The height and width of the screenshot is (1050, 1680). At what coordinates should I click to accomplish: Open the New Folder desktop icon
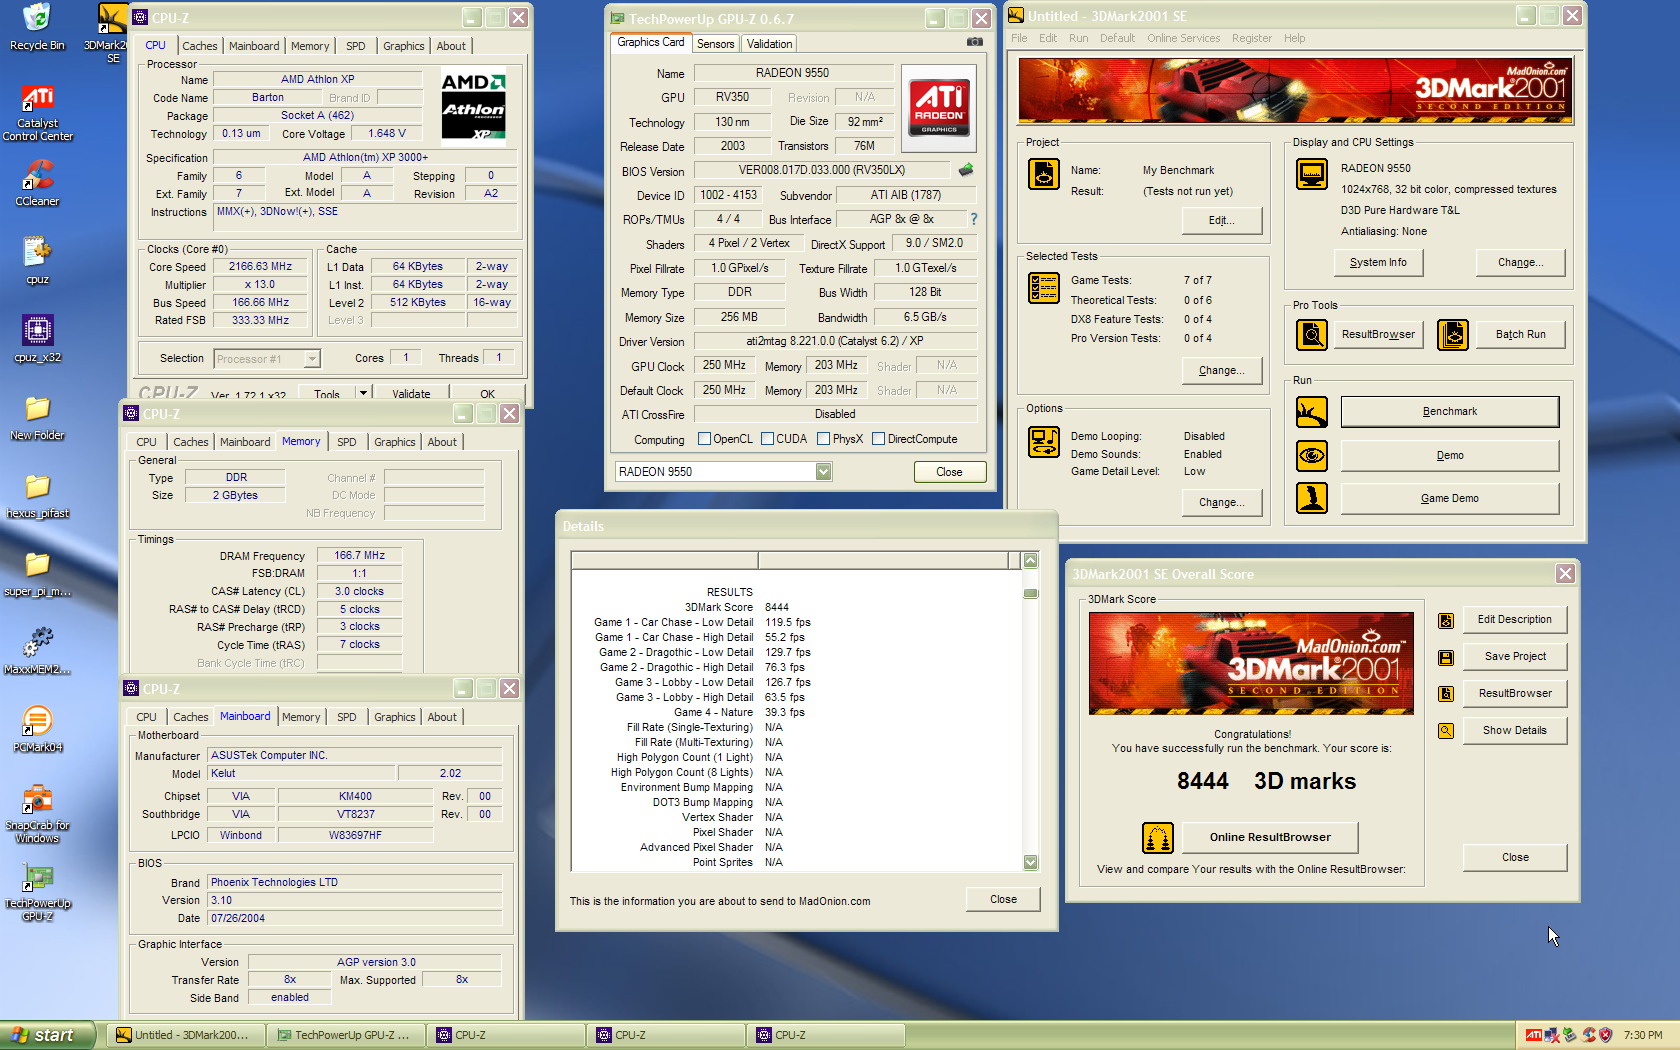(x=37, y=416)
